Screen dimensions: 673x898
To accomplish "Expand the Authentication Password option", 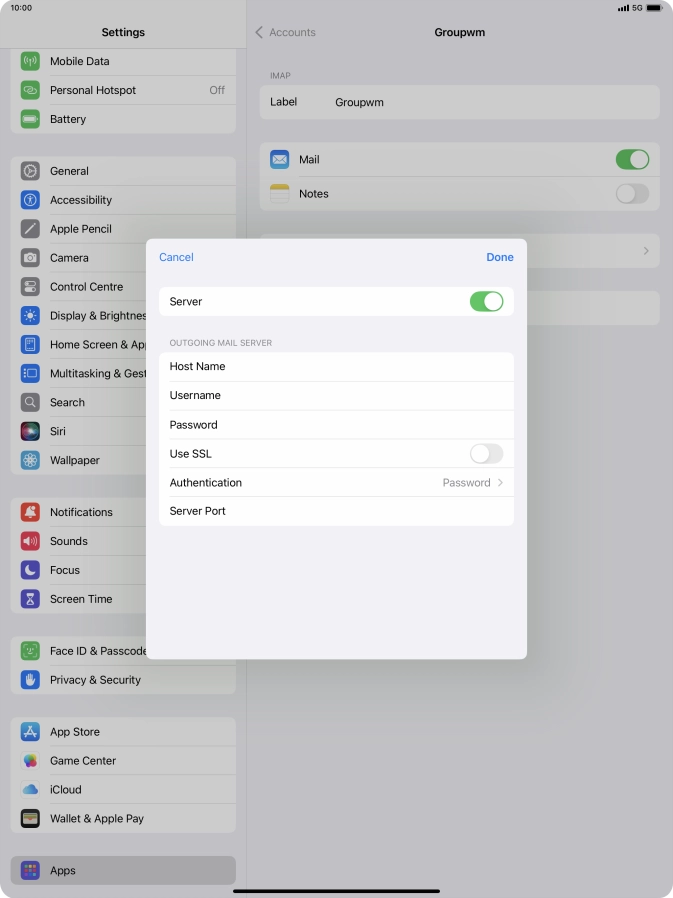I will tap(472, 483).
